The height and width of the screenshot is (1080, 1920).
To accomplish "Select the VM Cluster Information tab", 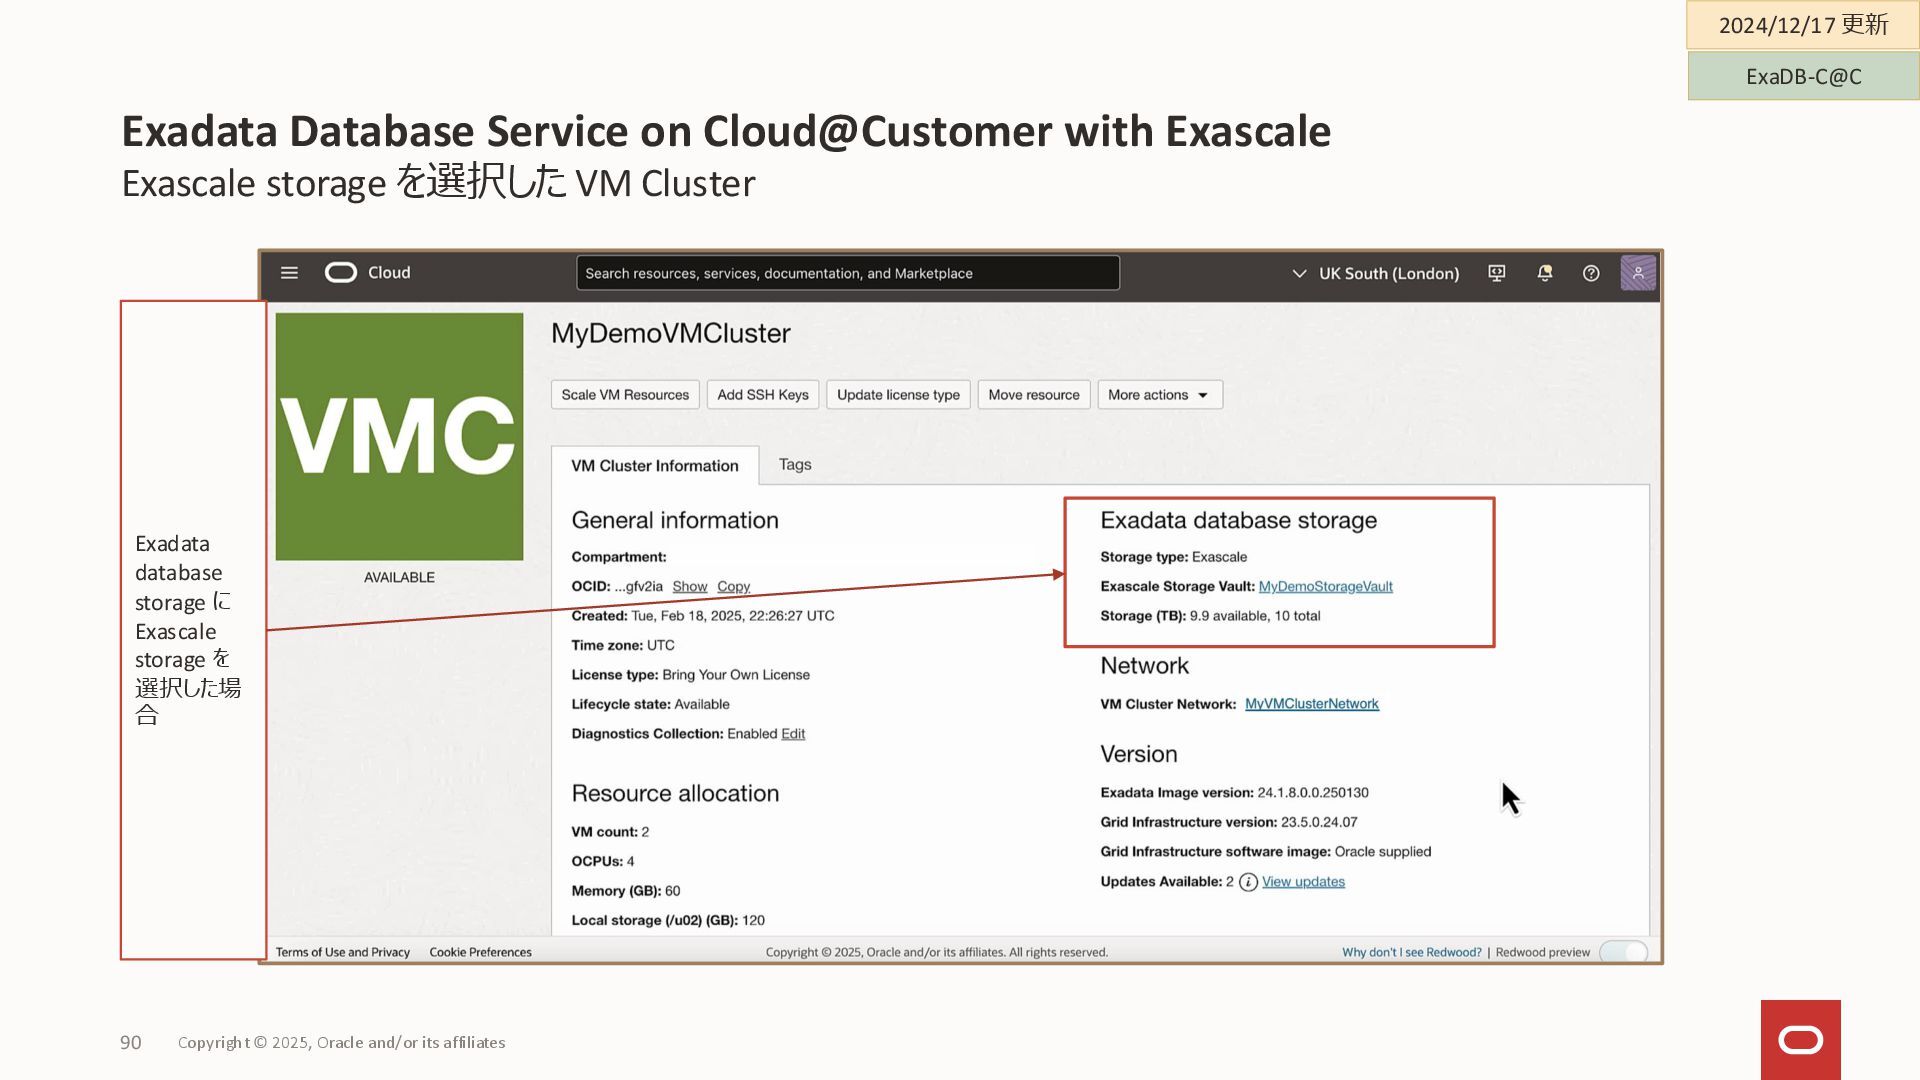I will click(655, 465).
